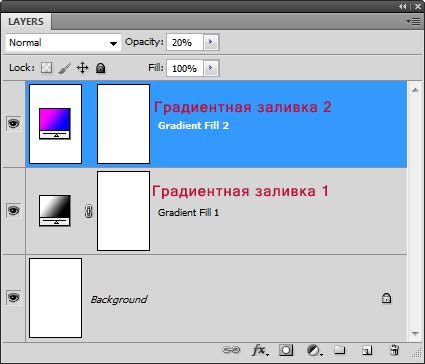The image size is (425, 364).
Task: Open layer style fx menu
Action: pyautogui.click(x=260, y=350)
